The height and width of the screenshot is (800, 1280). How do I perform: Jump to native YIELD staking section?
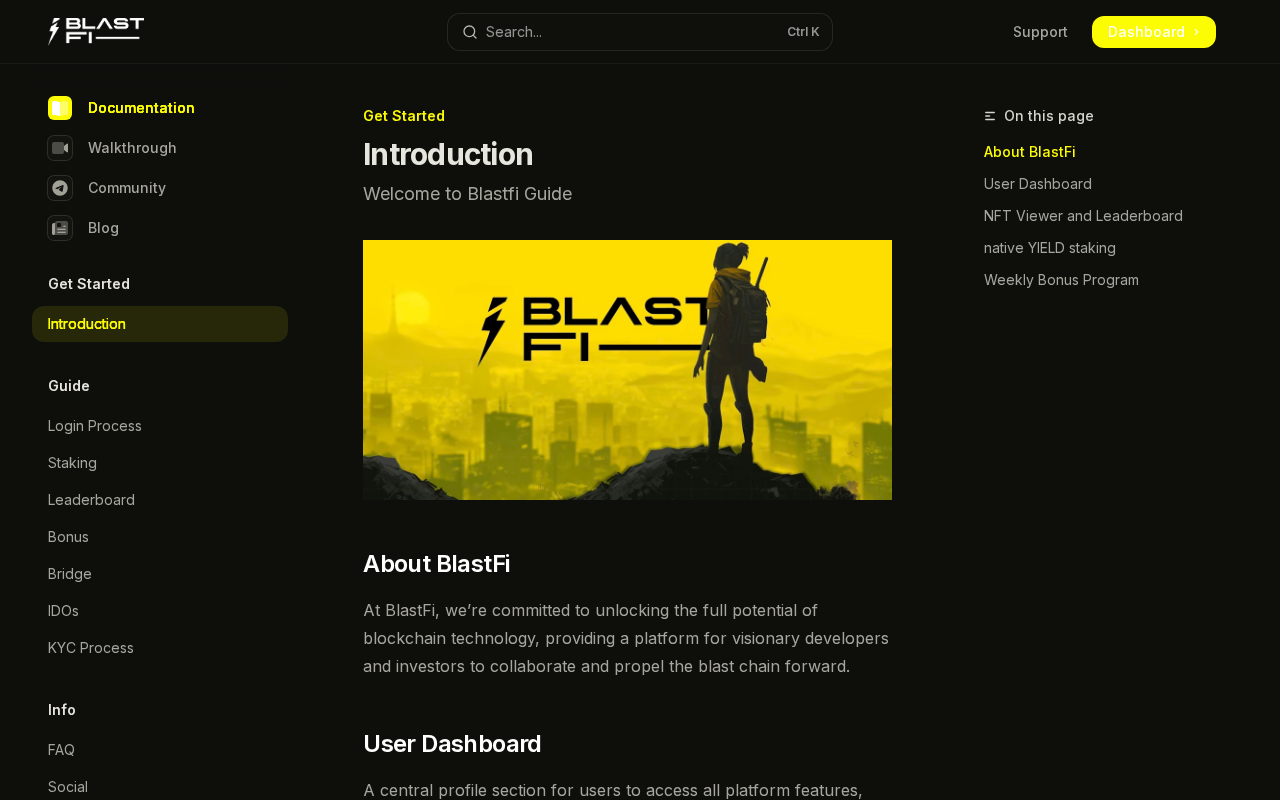pyautogui.click(x=1050, y=248)
